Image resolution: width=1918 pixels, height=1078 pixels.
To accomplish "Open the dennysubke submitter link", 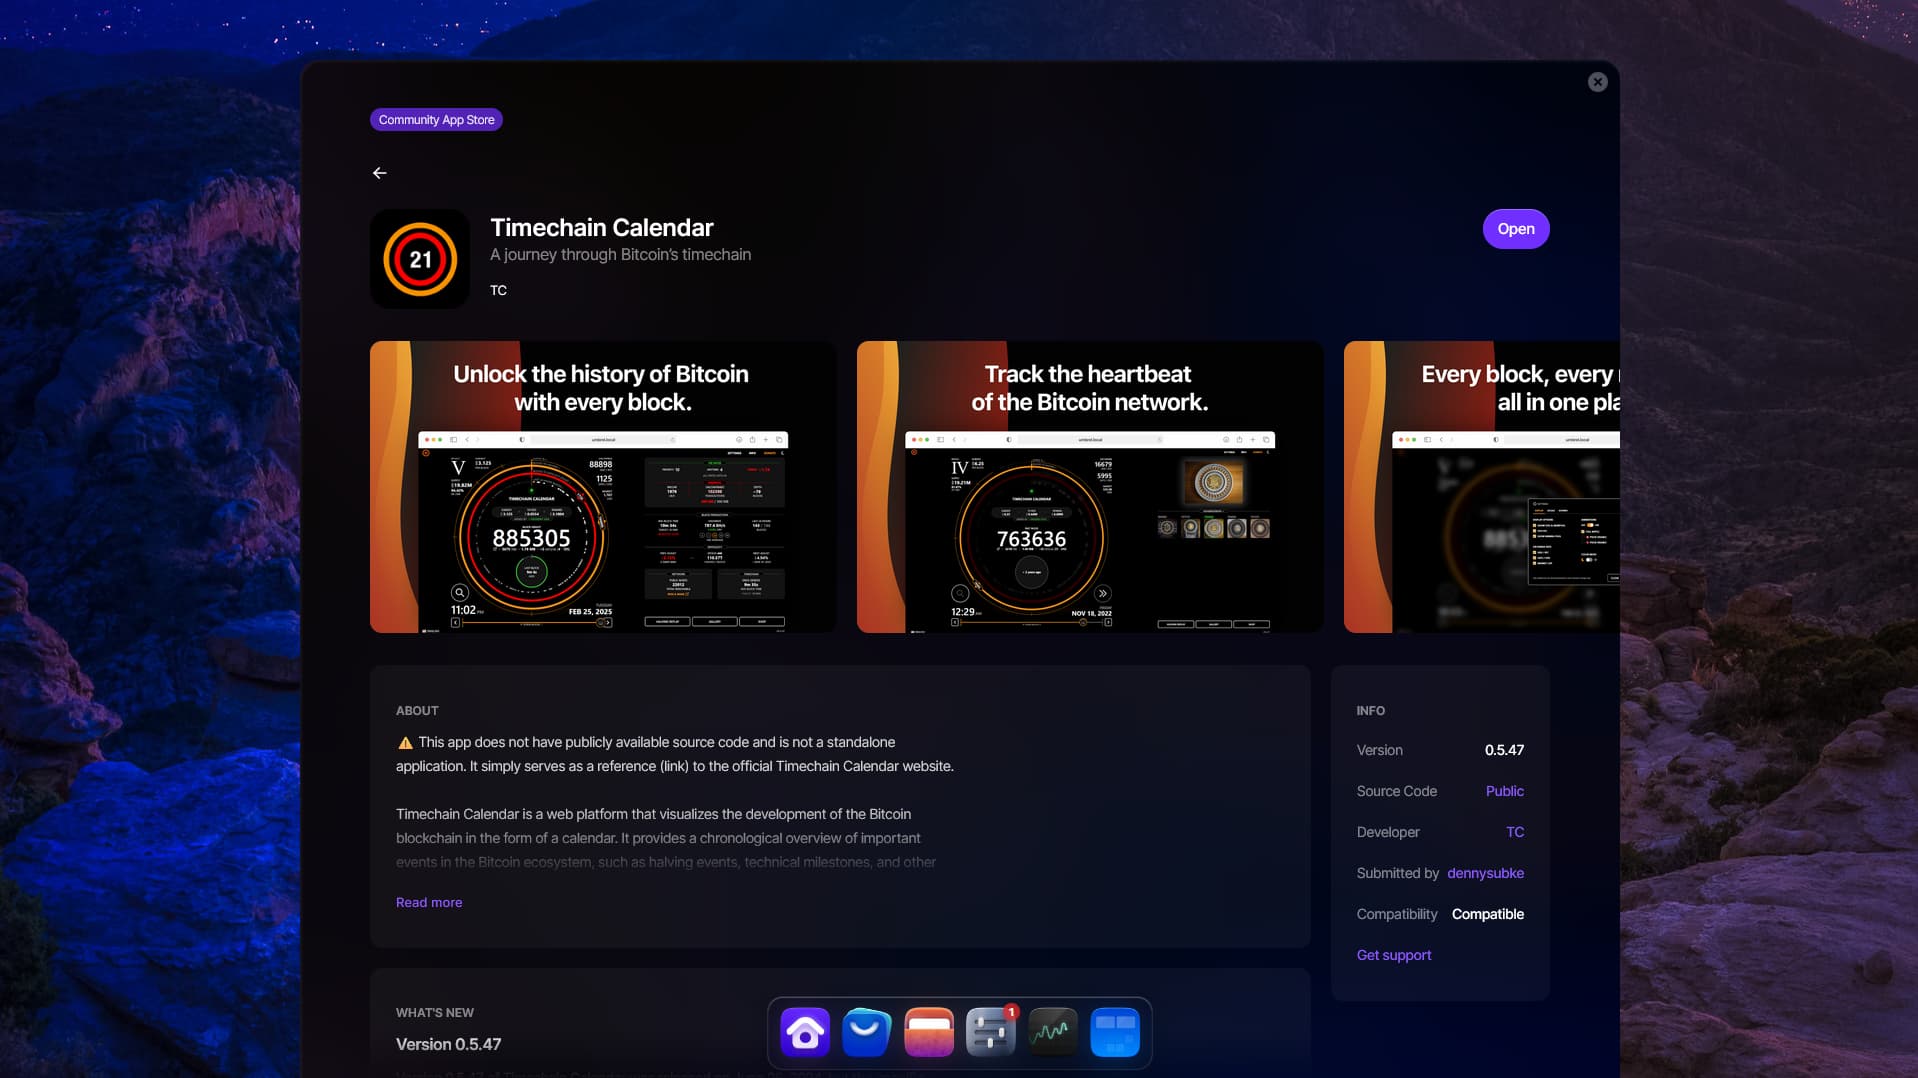I will click(1485, 873).
